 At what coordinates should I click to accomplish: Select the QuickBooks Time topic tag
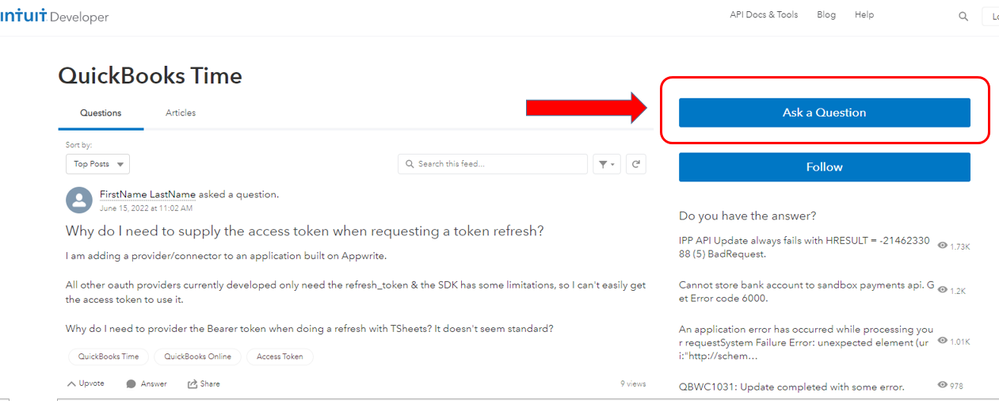click(108, 356)
